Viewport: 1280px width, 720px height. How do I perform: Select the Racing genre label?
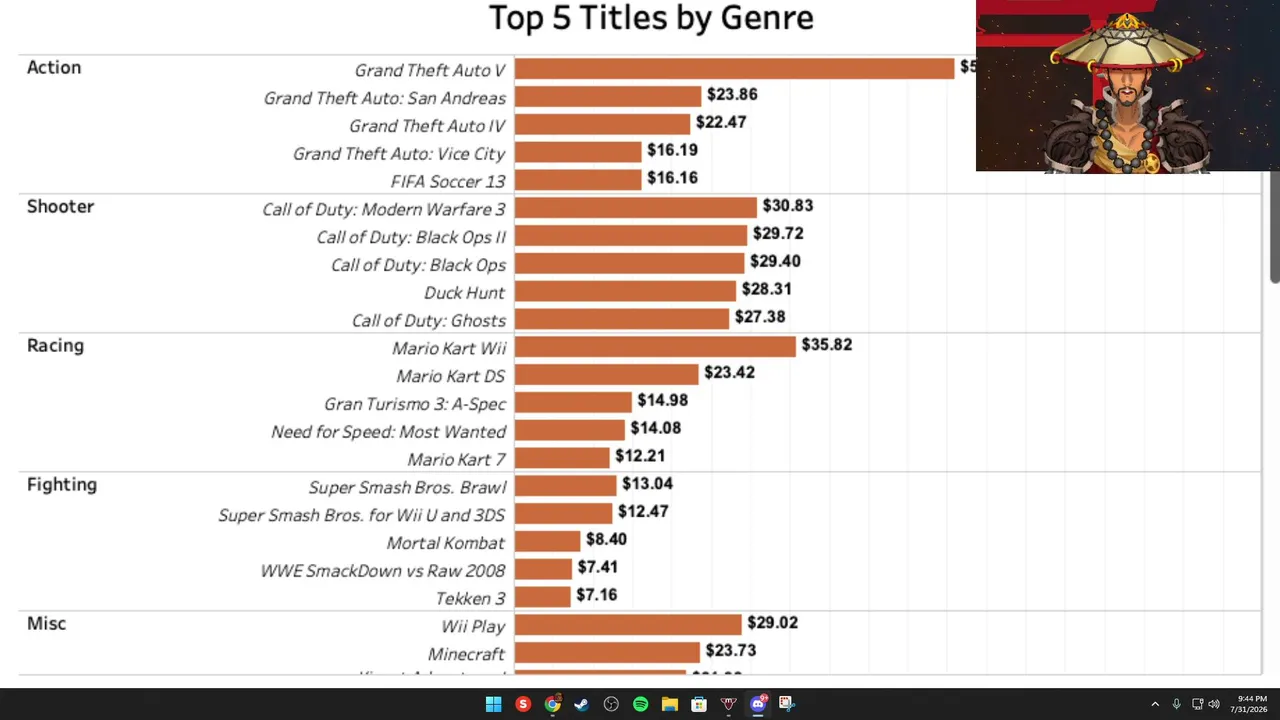point(55,345)
